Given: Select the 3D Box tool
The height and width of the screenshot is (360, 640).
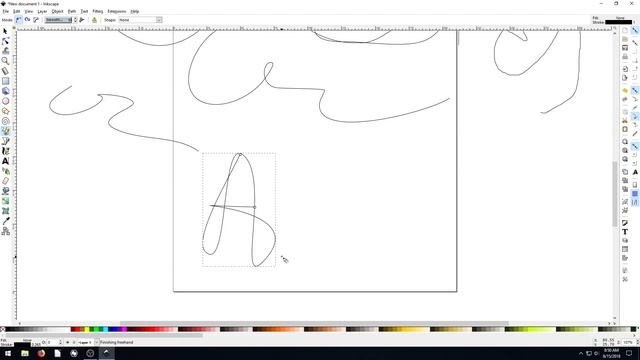Looking at the screenshot, I should click(5, 91).
